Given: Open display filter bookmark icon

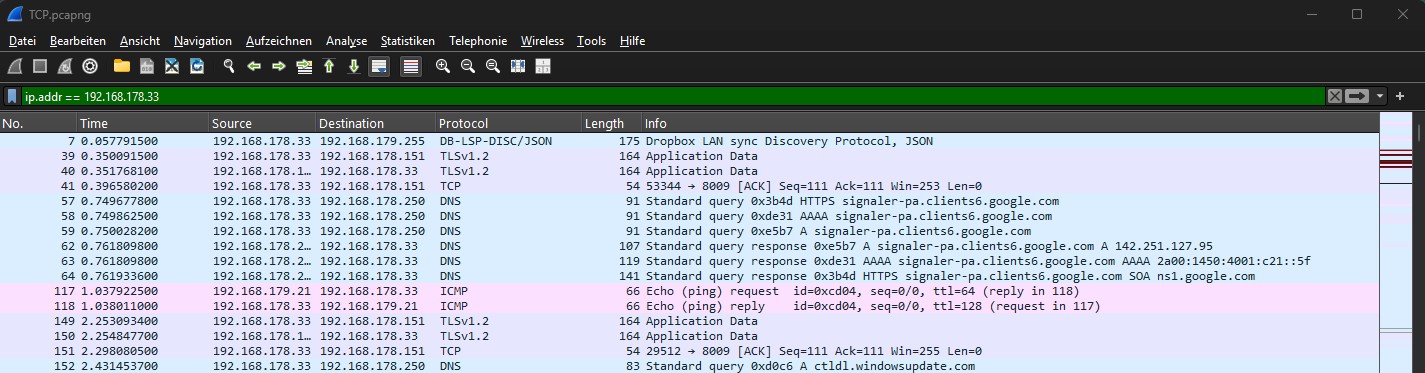Looking at the screenshot, I should tap(13, 96).
